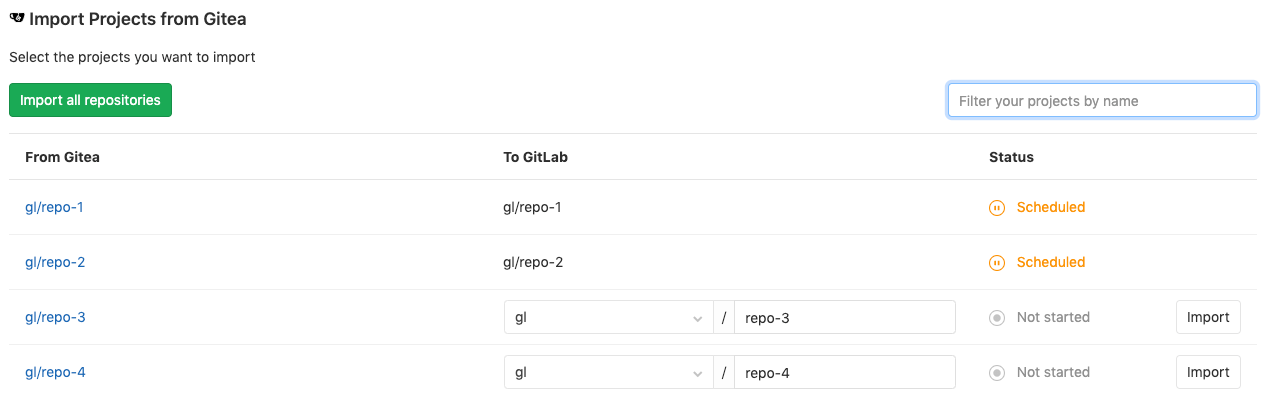The height and width of the screenshot is (409, 1266).
Task: Click the Status column header
Action: click(1011, 158)
